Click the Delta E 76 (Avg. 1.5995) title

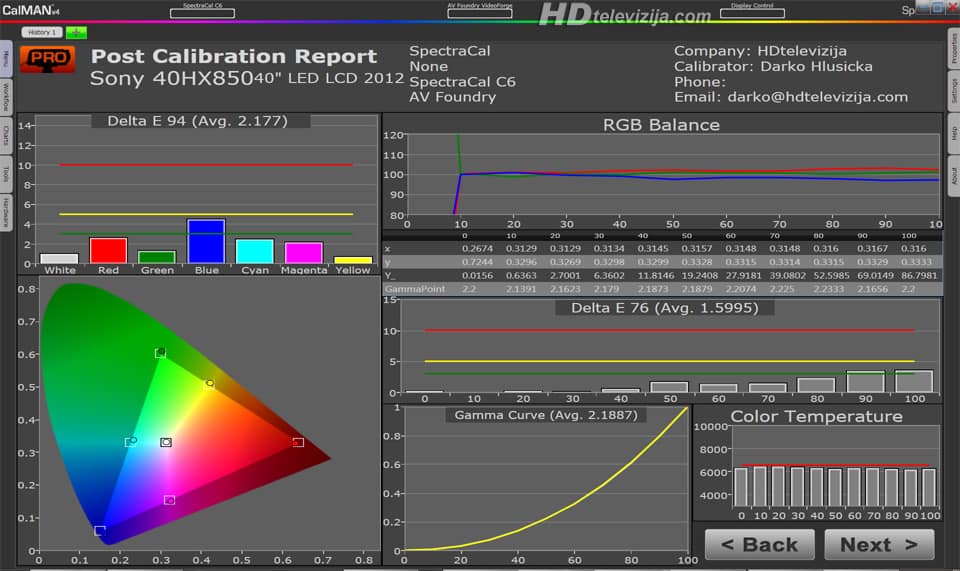click(x=664, y=308)
